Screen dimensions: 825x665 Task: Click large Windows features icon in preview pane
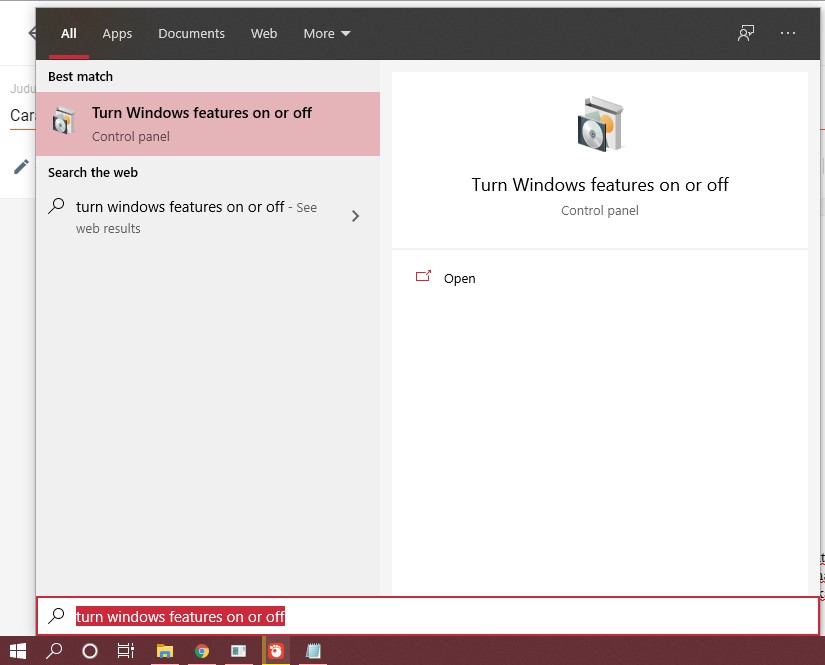point(600,124)
